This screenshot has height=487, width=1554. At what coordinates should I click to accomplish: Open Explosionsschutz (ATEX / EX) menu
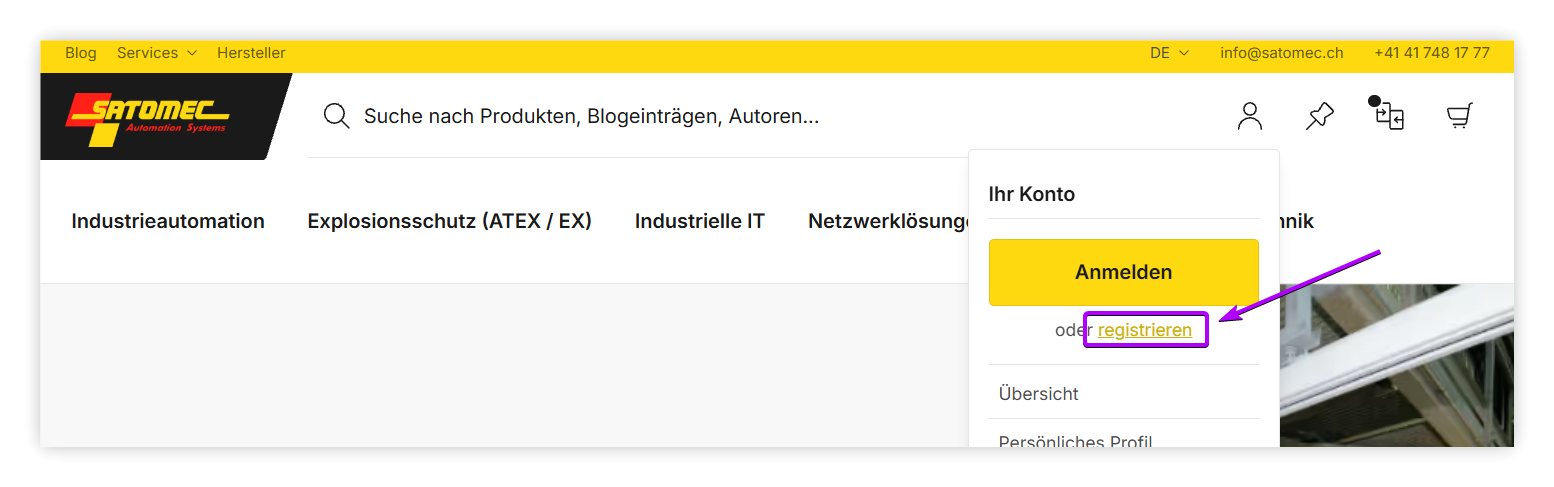pyautogui.click(x=449, y=221)
